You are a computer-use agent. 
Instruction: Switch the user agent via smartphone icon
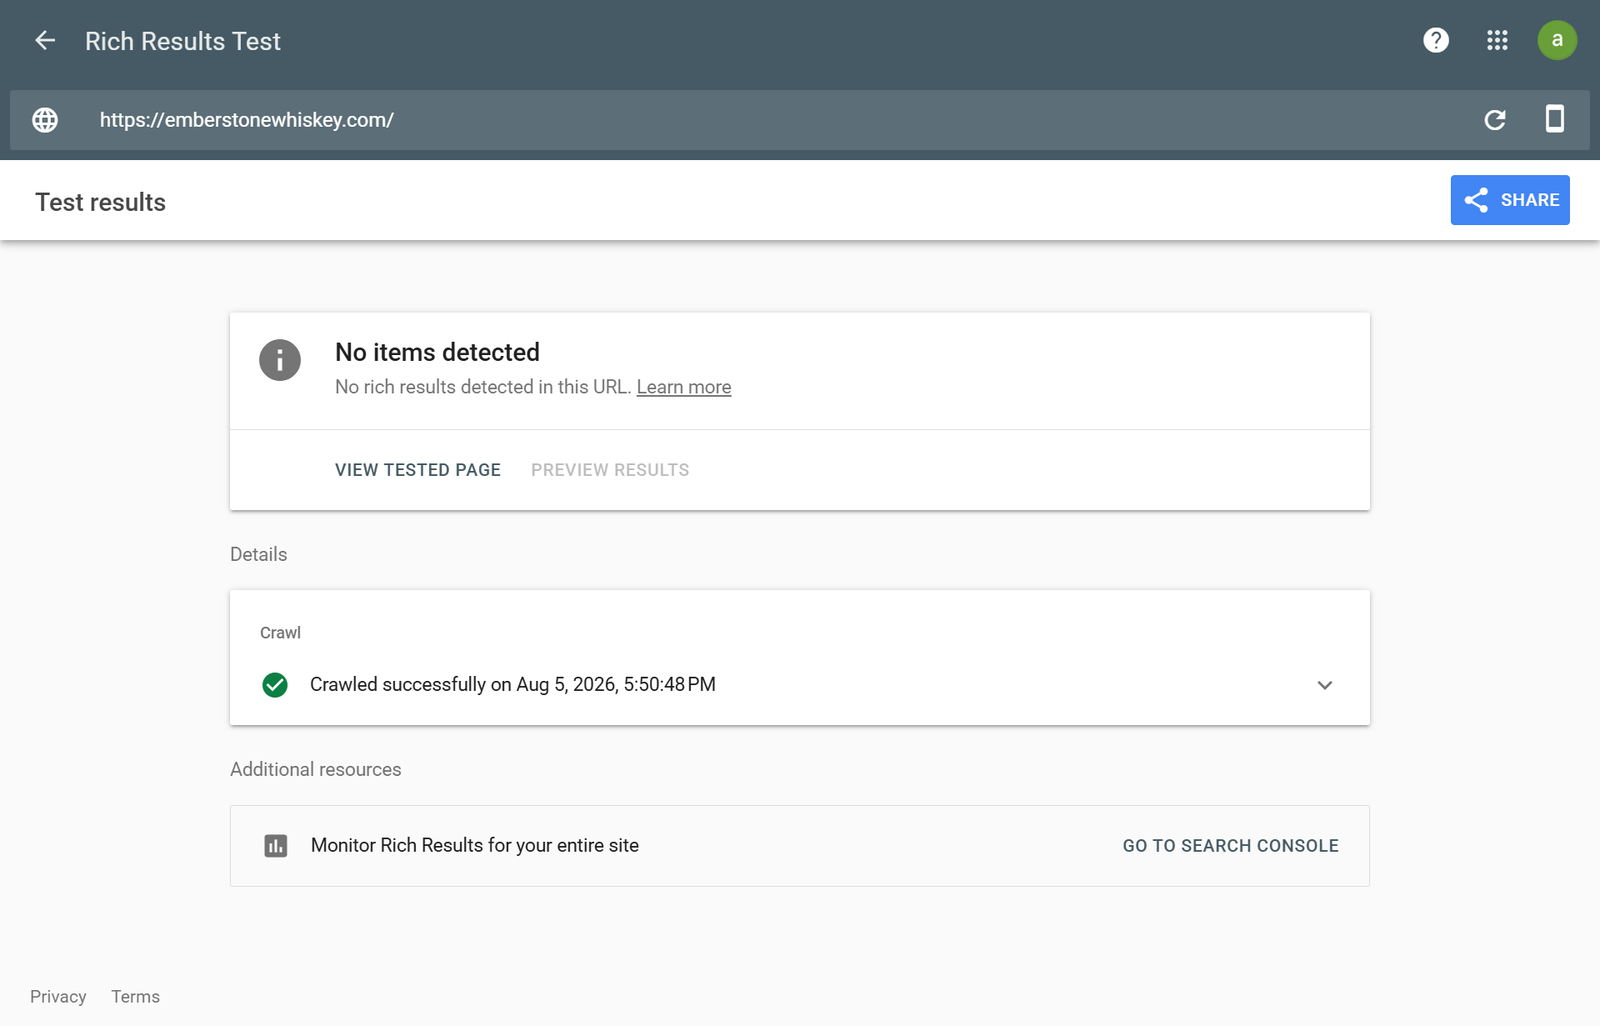[1555, 119]
